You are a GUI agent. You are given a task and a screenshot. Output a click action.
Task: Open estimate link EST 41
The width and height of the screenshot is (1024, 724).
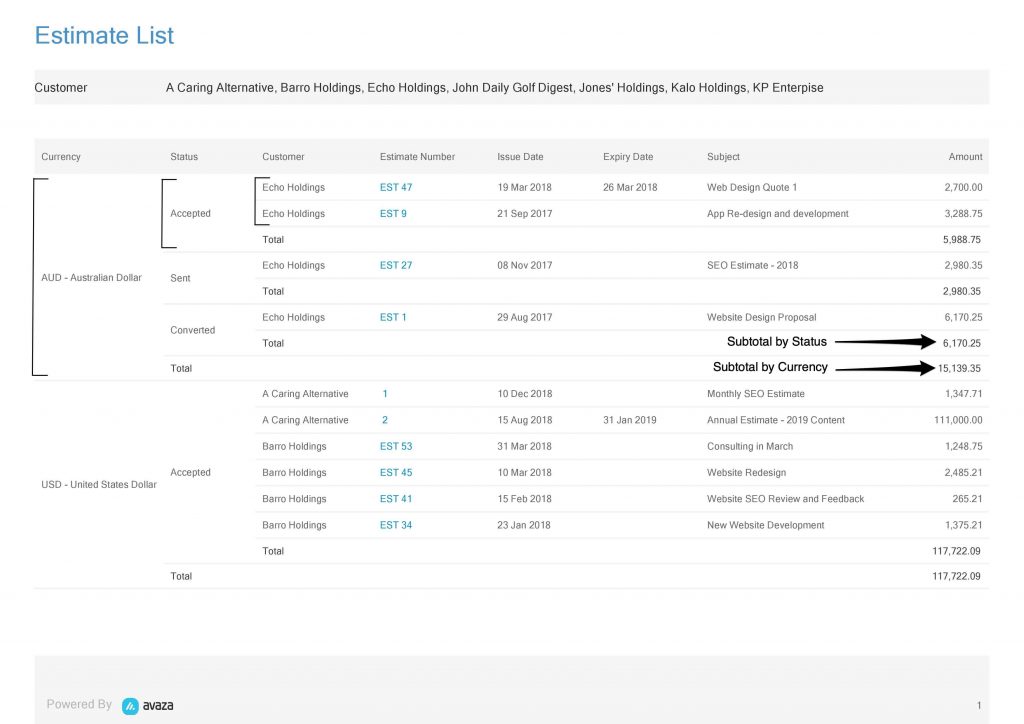click(396, 499)
